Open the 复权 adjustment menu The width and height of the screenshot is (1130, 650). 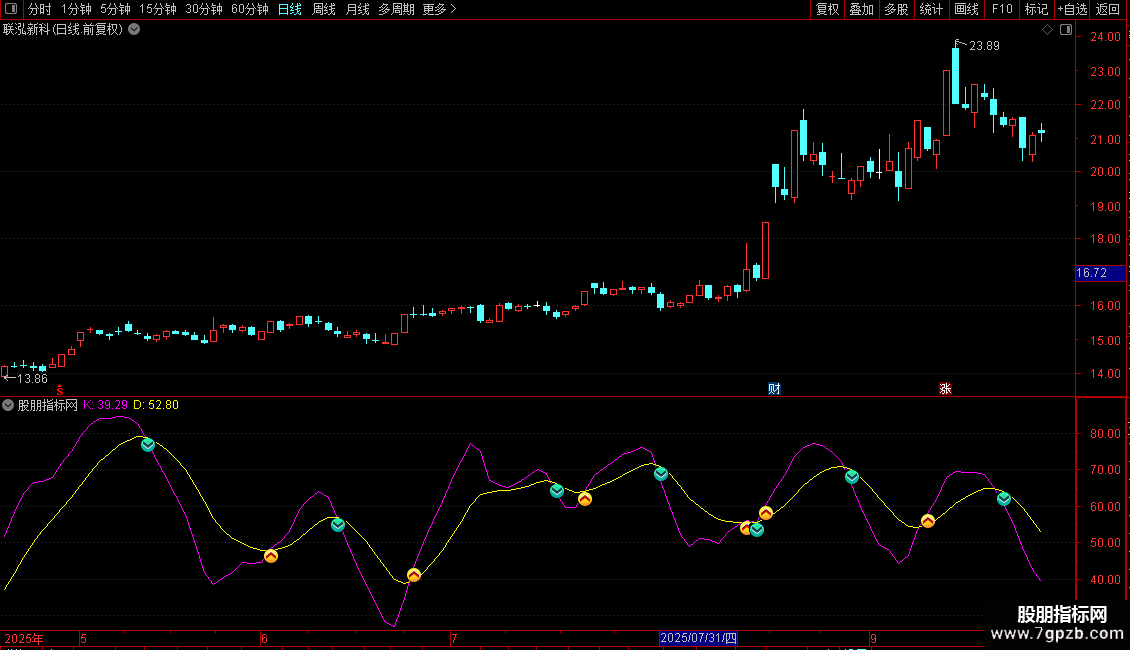tap(827, 9)
